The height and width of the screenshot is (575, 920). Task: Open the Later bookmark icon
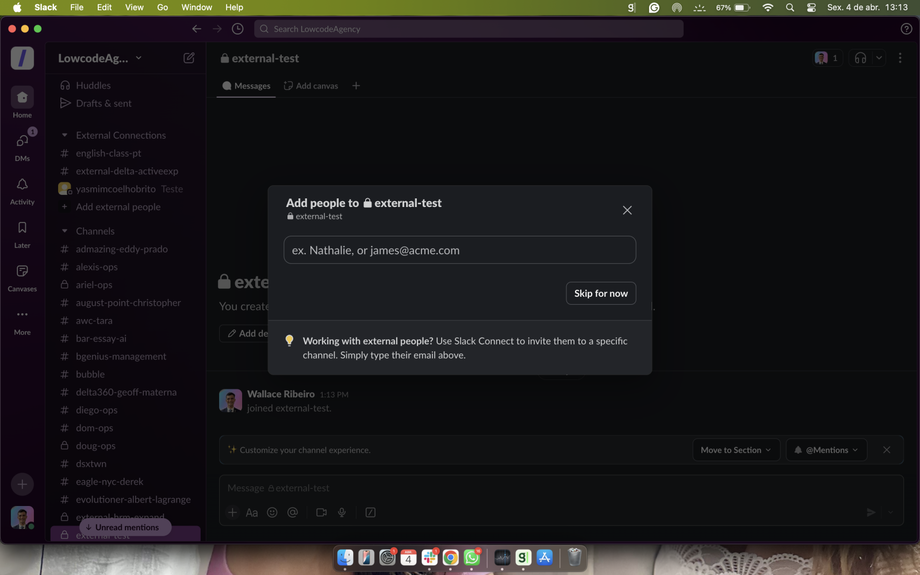click(22, 229)
